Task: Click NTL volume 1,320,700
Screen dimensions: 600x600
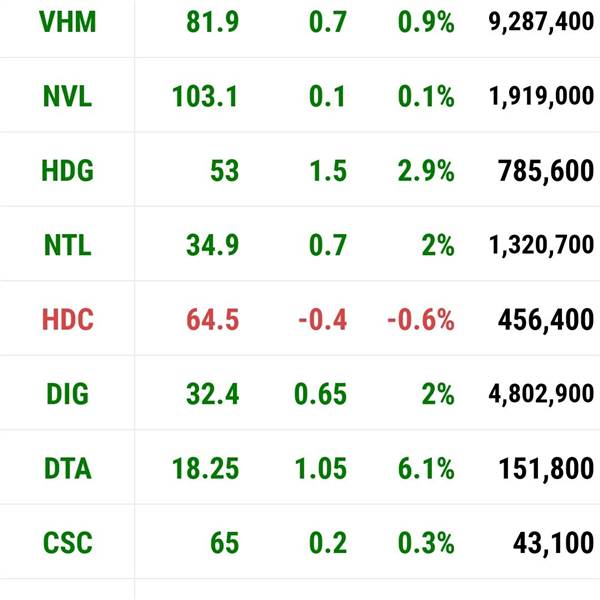Action: [541, 245]
